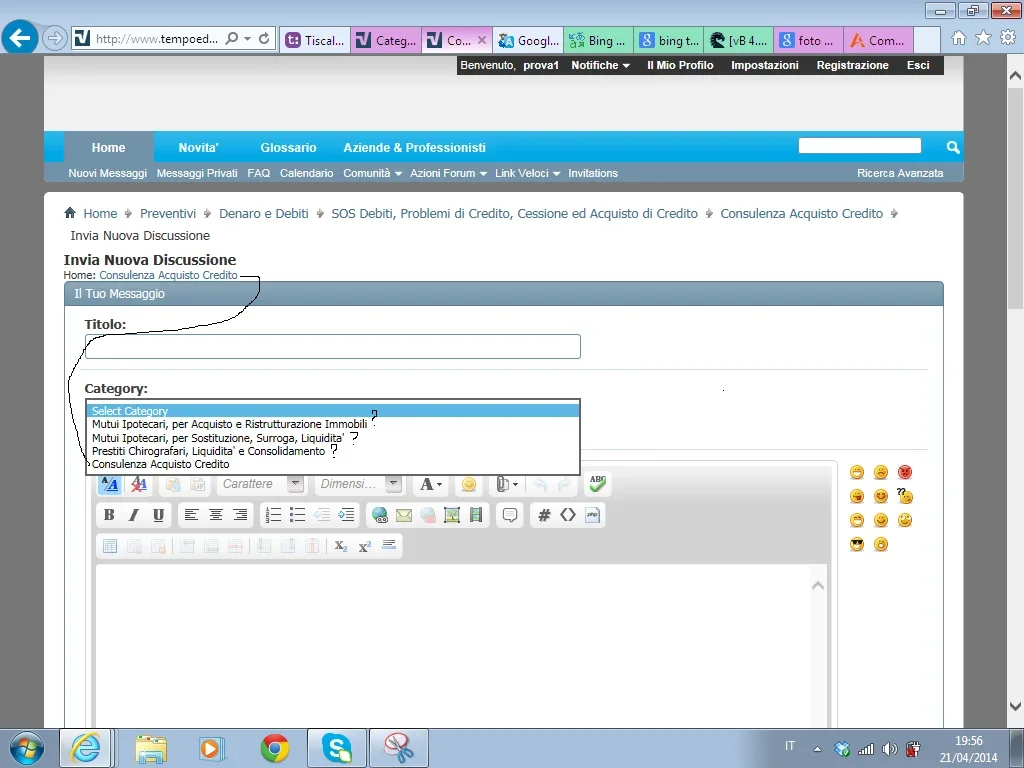Click the breadcrumb home house icon
1024x768 pixels.
(x=70, y=212)
